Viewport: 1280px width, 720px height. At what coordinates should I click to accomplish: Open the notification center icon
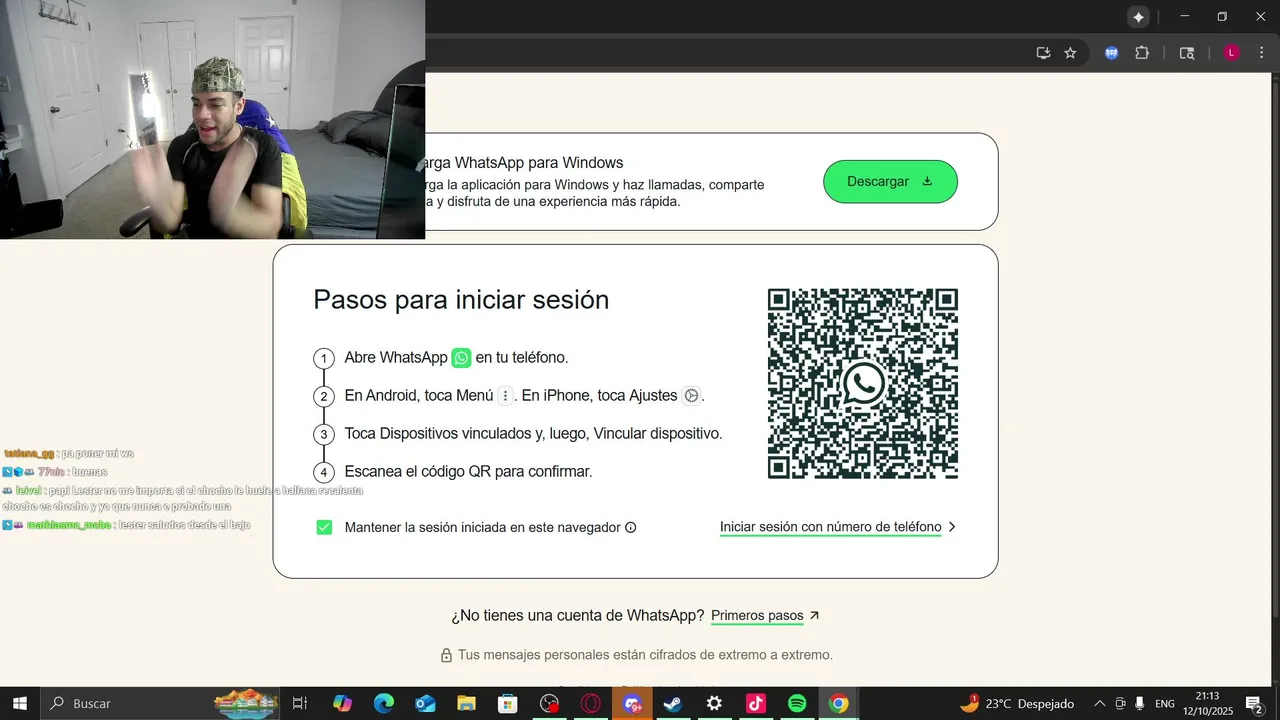pos(1253,704)
